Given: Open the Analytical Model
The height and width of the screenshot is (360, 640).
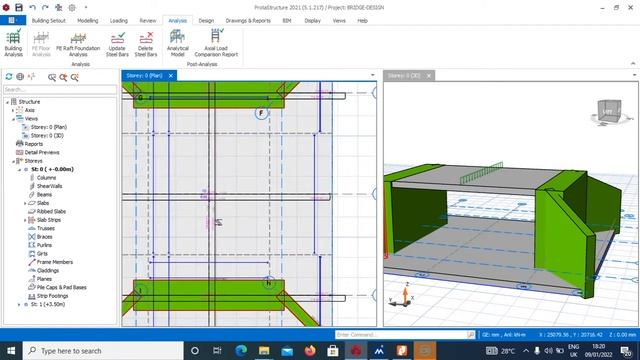Looking at the screenshot, I should tap(178, 43).
